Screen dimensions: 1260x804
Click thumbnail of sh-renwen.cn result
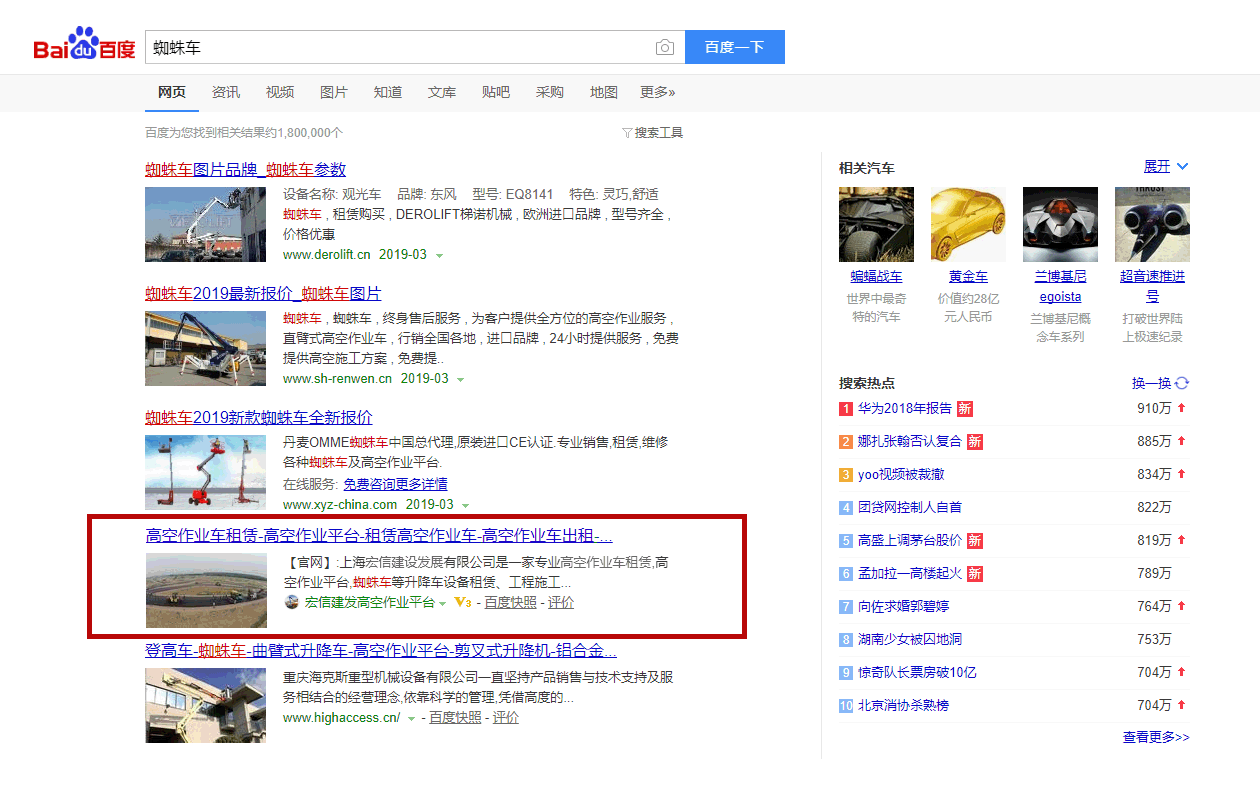[205, 348]
